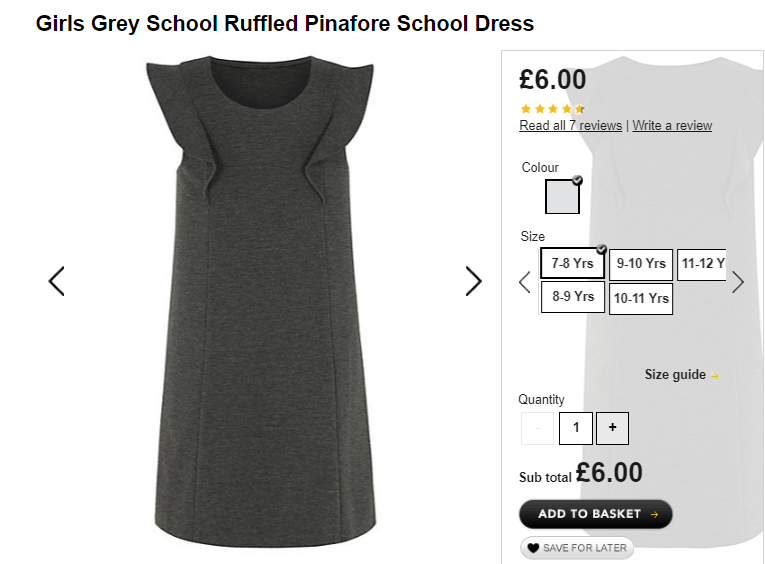Screen dimensions: 765x564
Task: Click the heart icon on Save for Later
Action: [x=533, y=548]
